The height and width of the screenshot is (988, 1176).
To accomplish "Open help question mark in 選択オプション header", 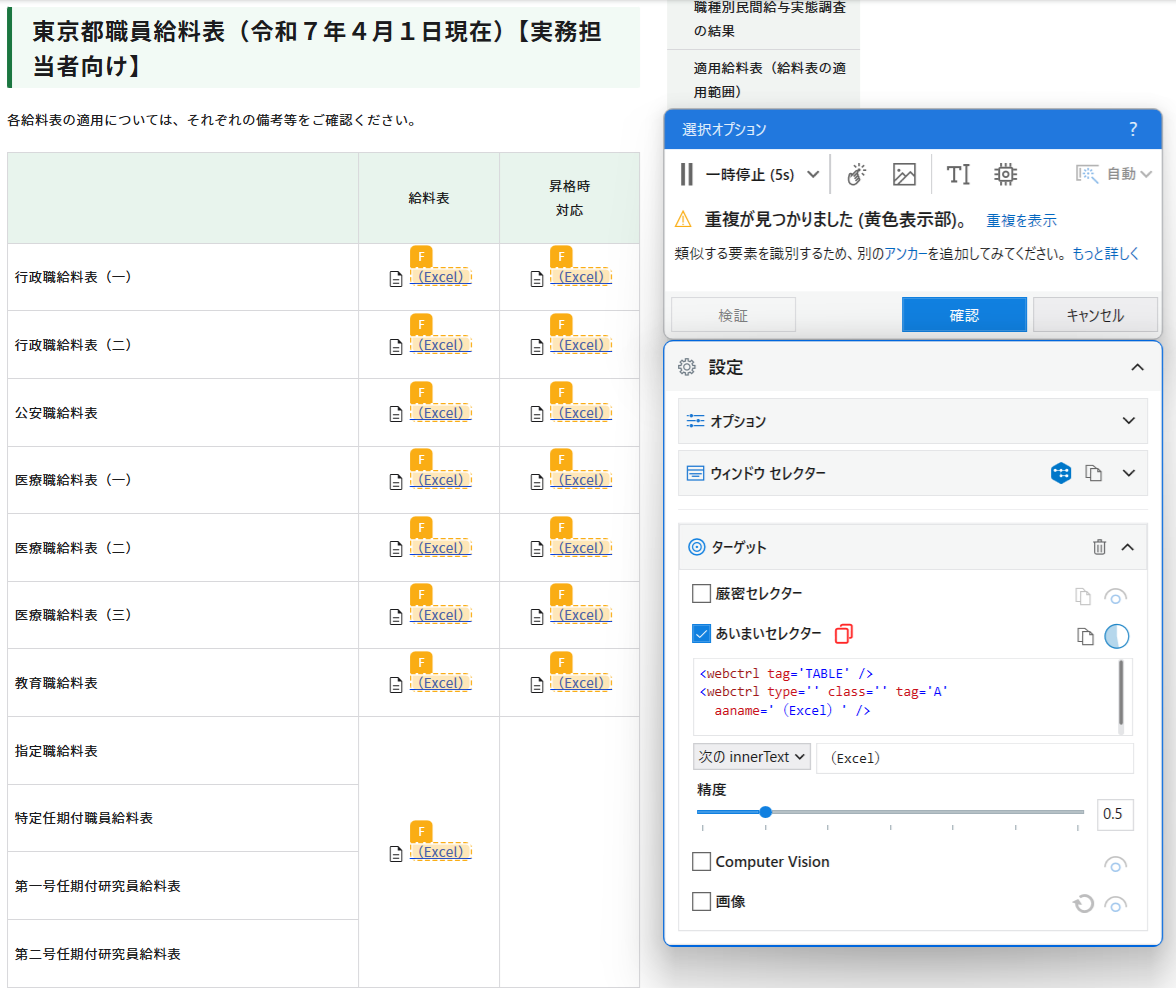I will coord(1132,129).
